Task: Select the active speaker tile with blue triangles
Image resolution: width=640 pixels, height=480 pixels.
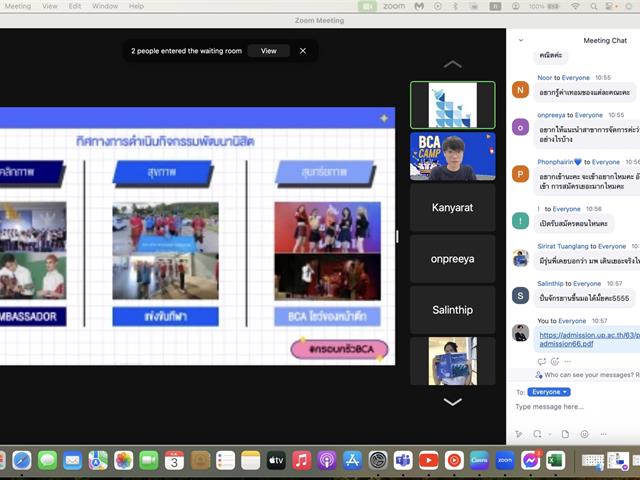Action: click(453, 105)
